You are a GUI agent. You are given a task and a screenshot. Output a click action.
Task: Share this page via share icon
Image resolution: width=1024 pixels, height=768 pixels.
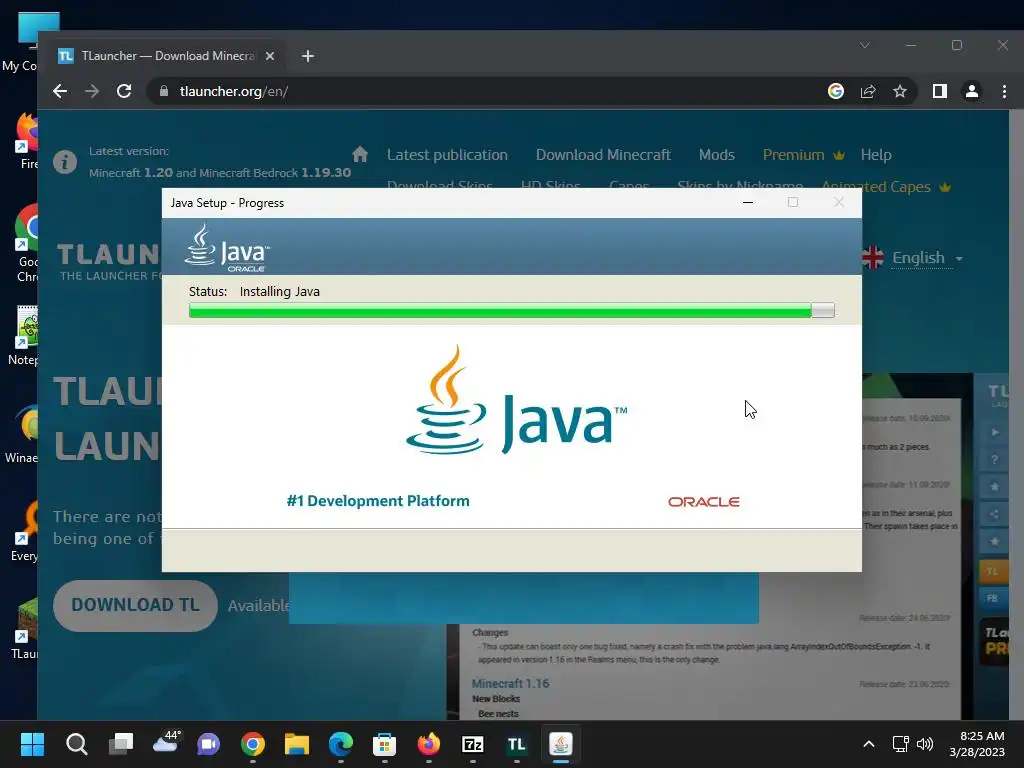pos(868,91)
